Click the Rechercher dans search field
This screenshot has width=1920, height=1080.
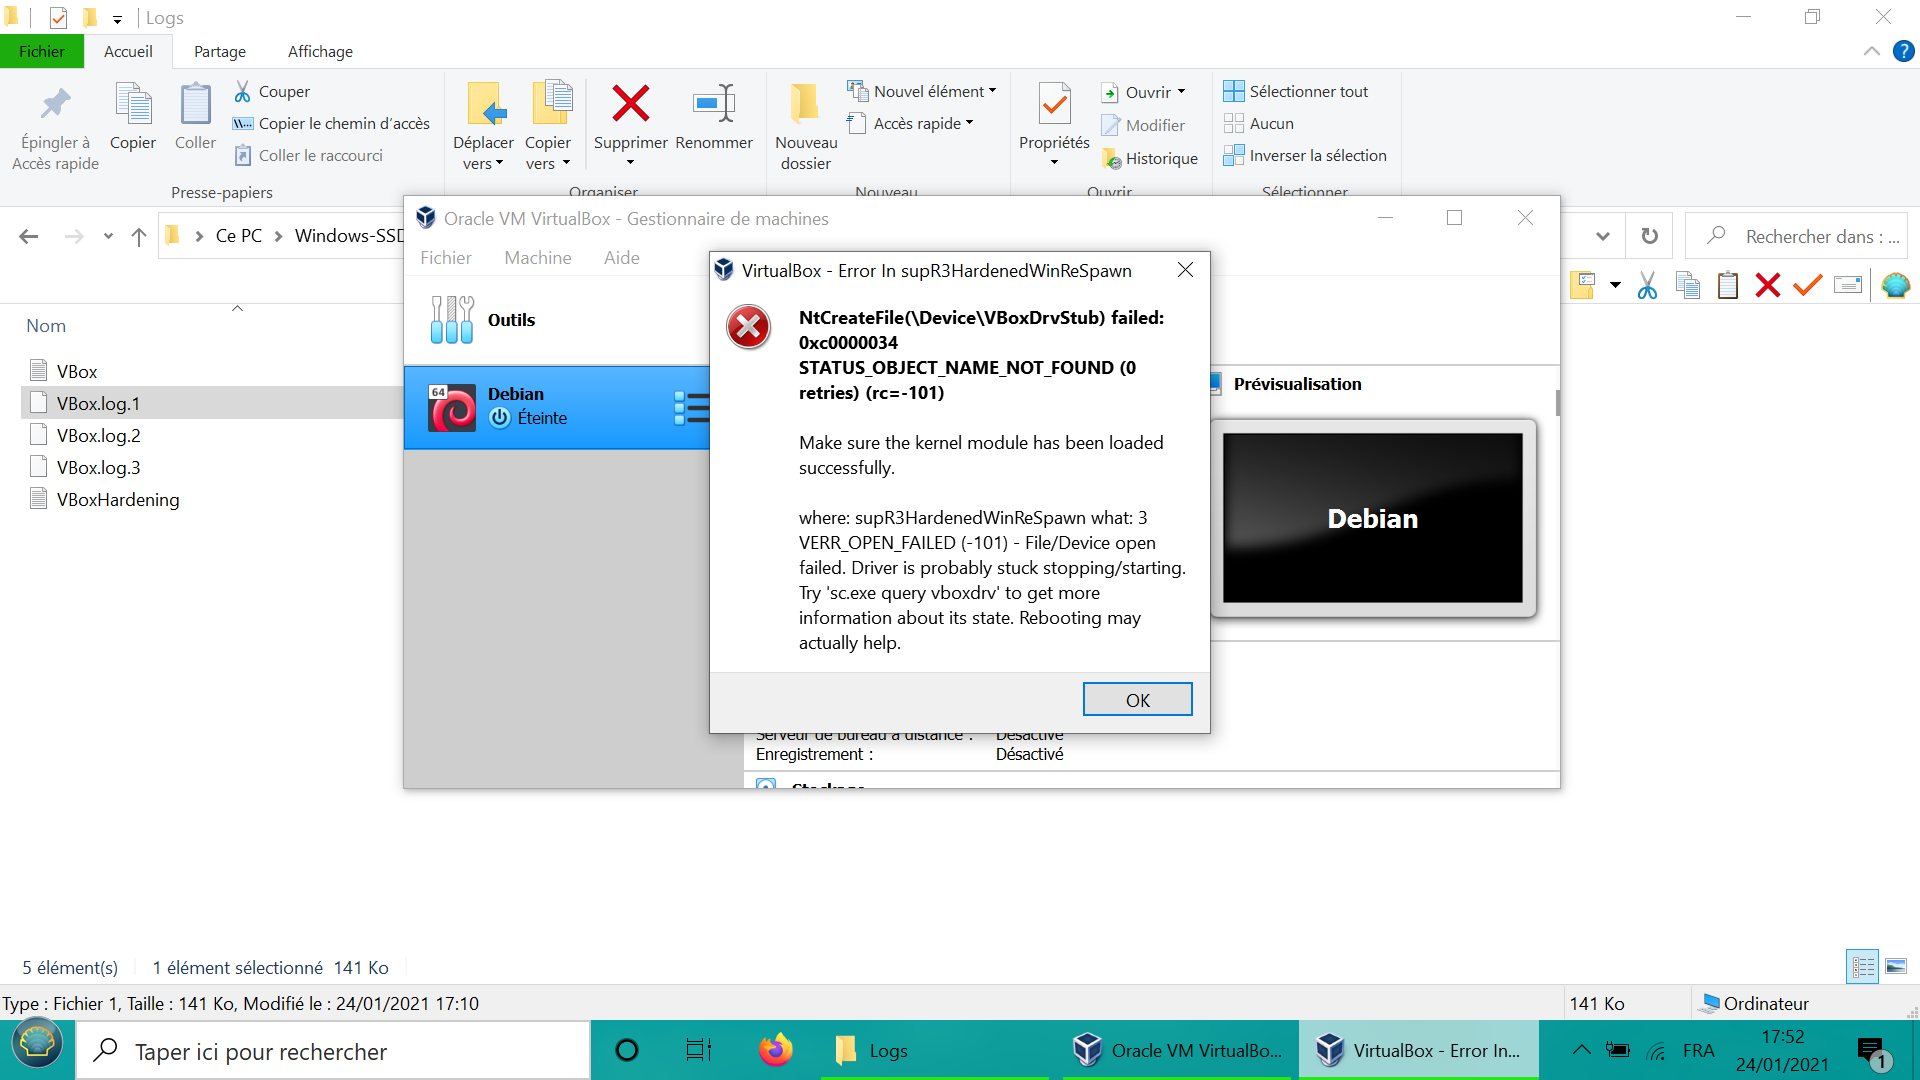1797,236
